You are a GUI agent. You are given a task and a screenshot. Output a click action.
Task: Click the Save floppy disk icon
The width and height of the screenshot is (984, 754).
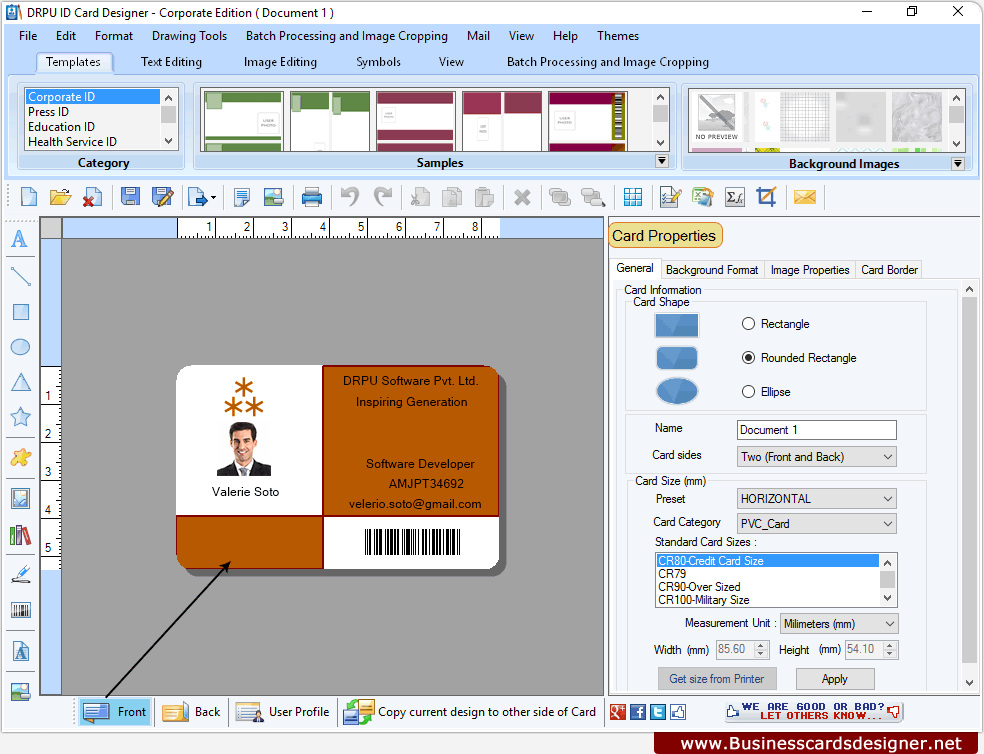pos(130,197)
